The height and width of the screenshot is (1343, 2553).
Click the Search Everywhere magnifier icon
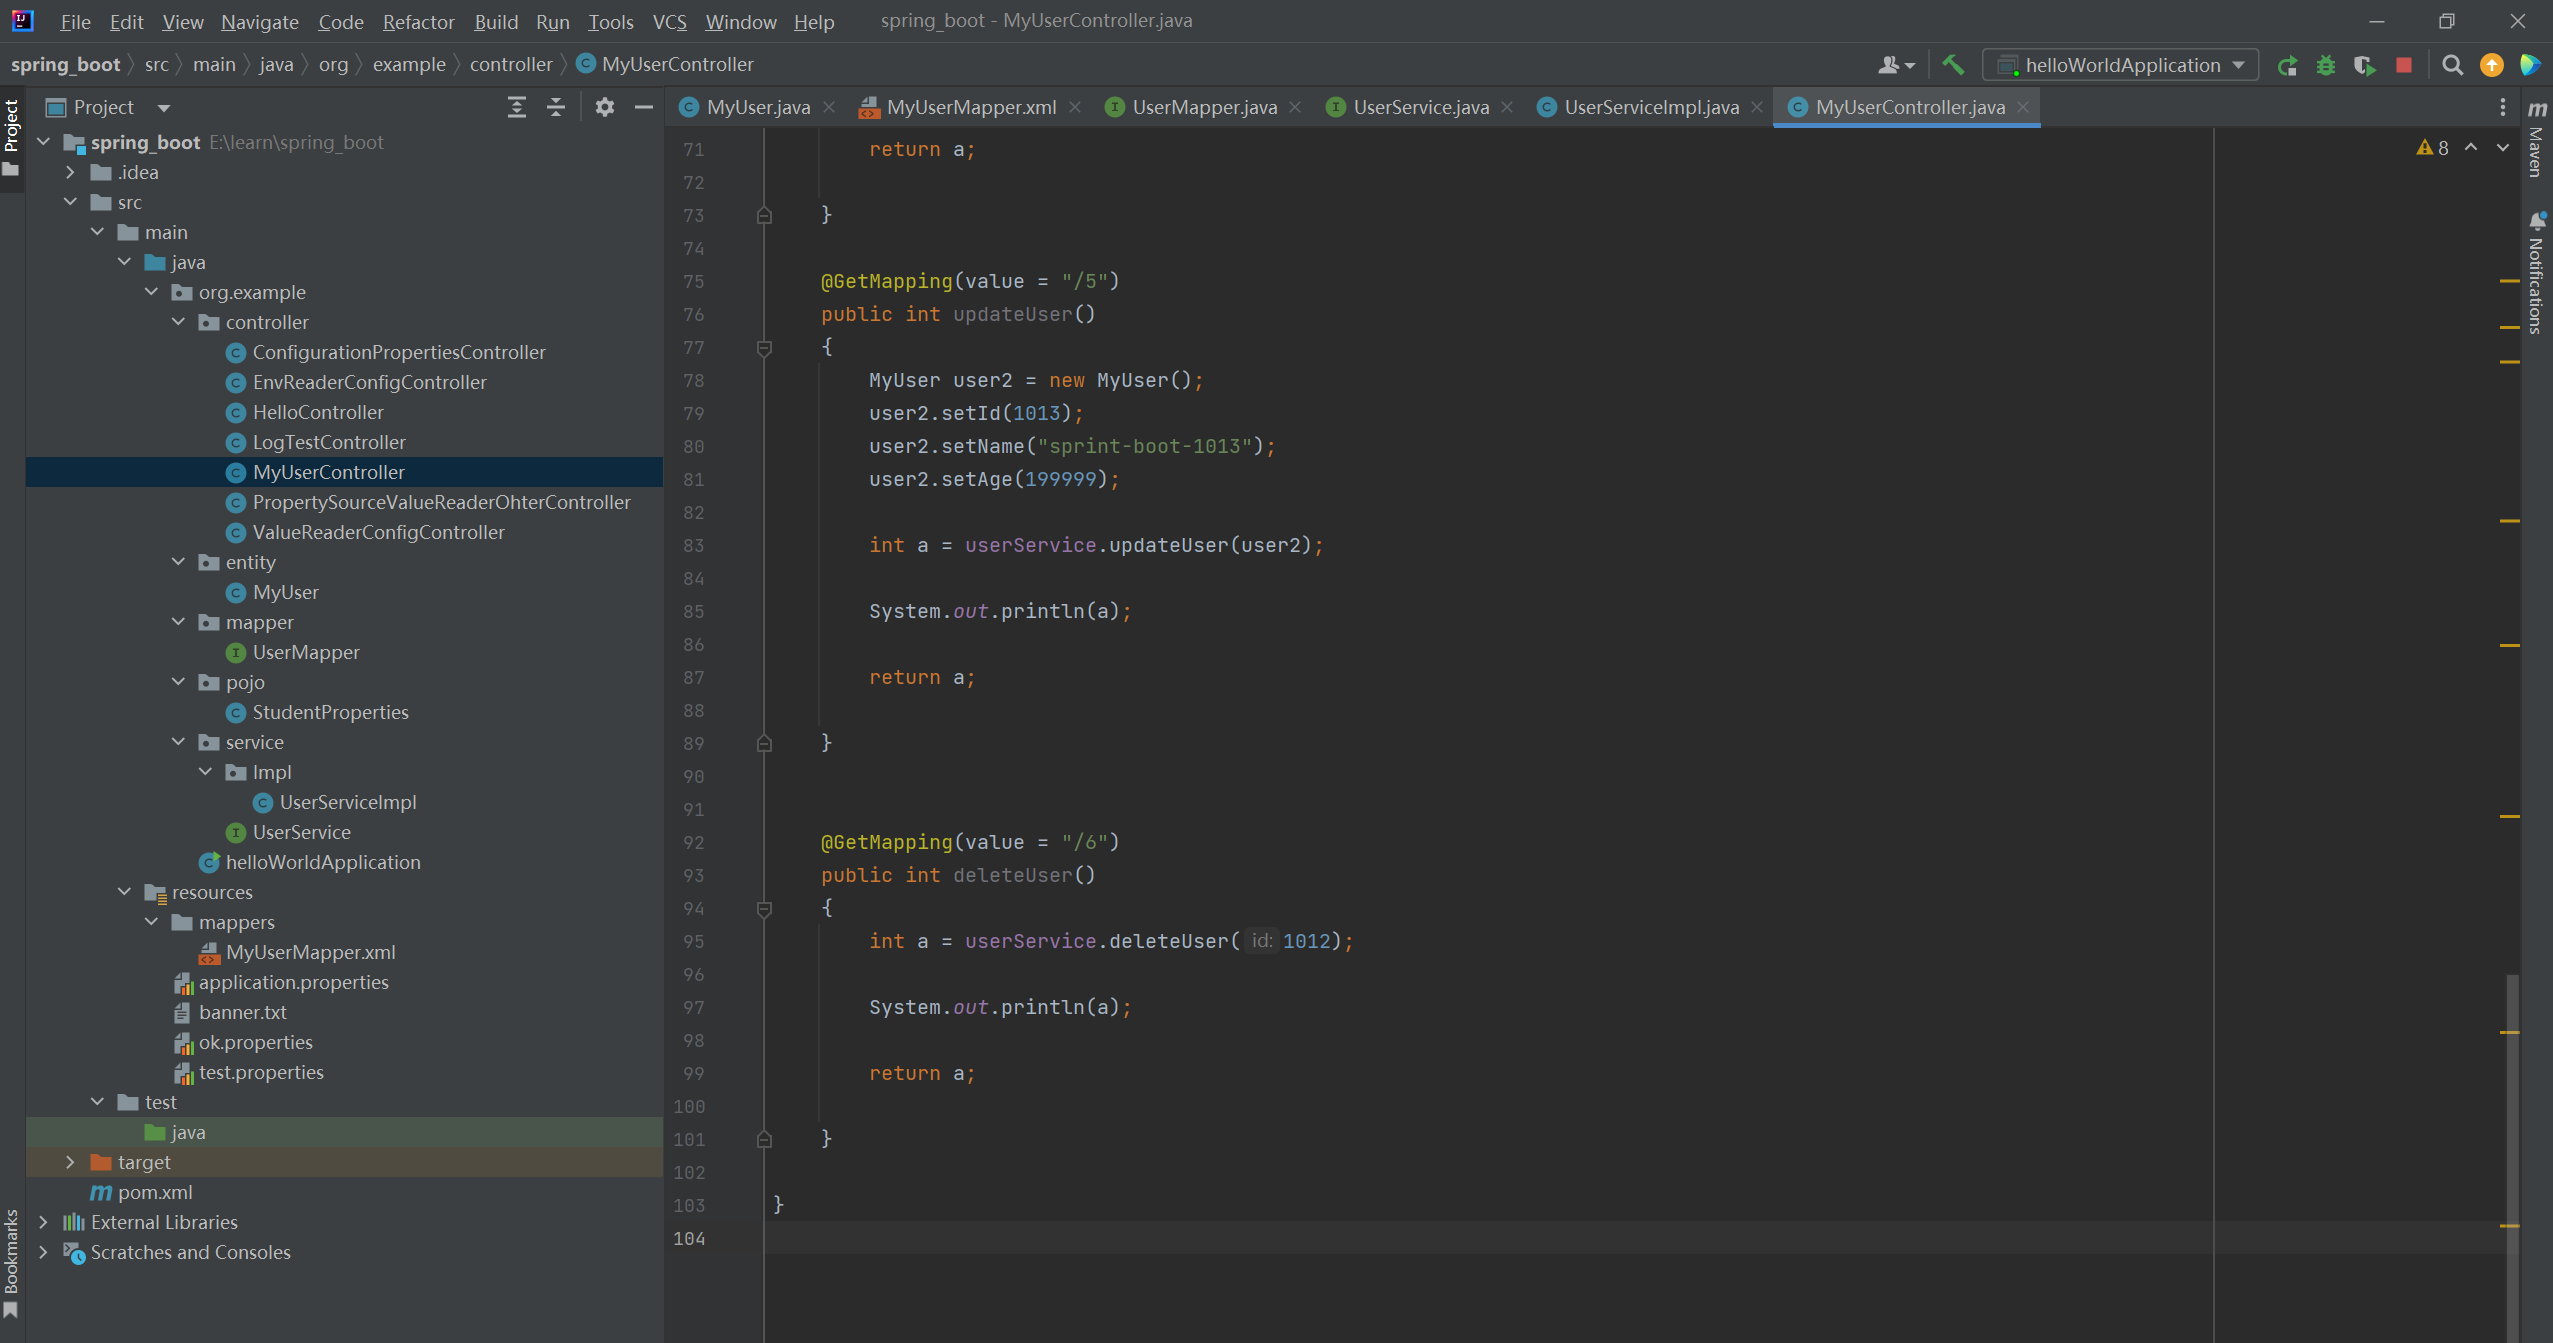click(x=2452, y=66)
